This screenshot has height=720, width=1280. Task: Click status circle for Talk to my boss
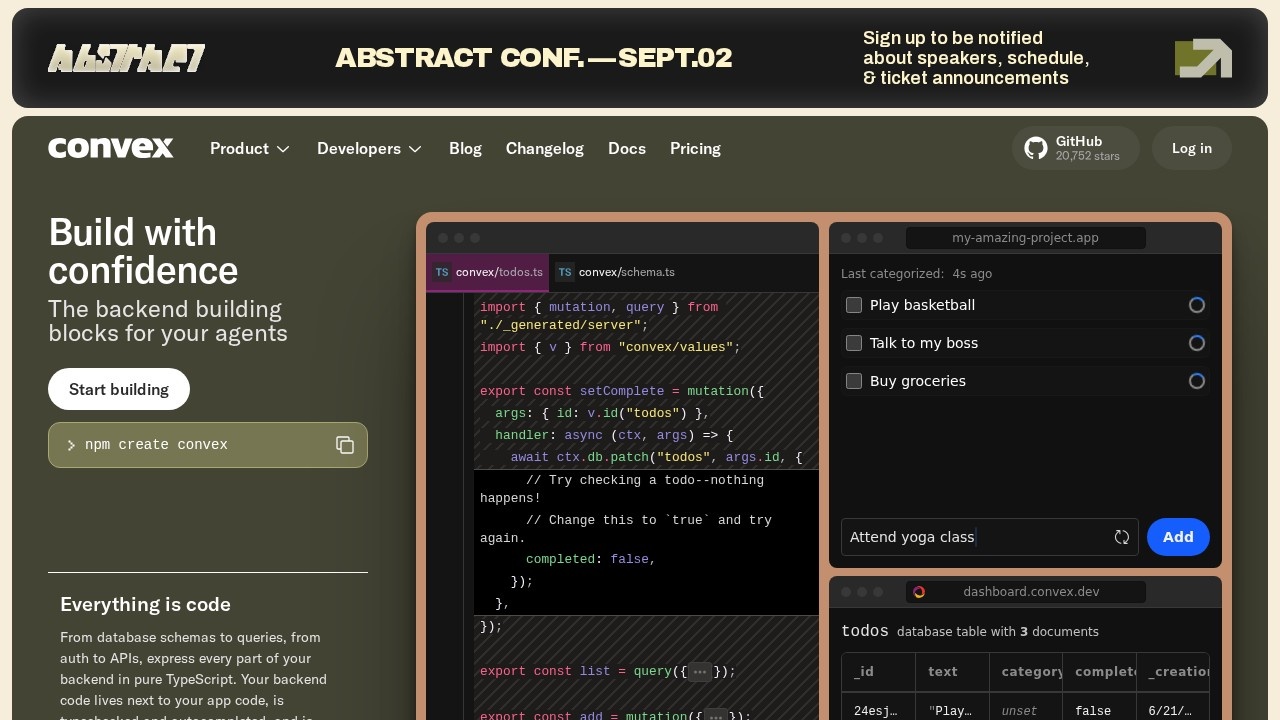point(1196,343)
